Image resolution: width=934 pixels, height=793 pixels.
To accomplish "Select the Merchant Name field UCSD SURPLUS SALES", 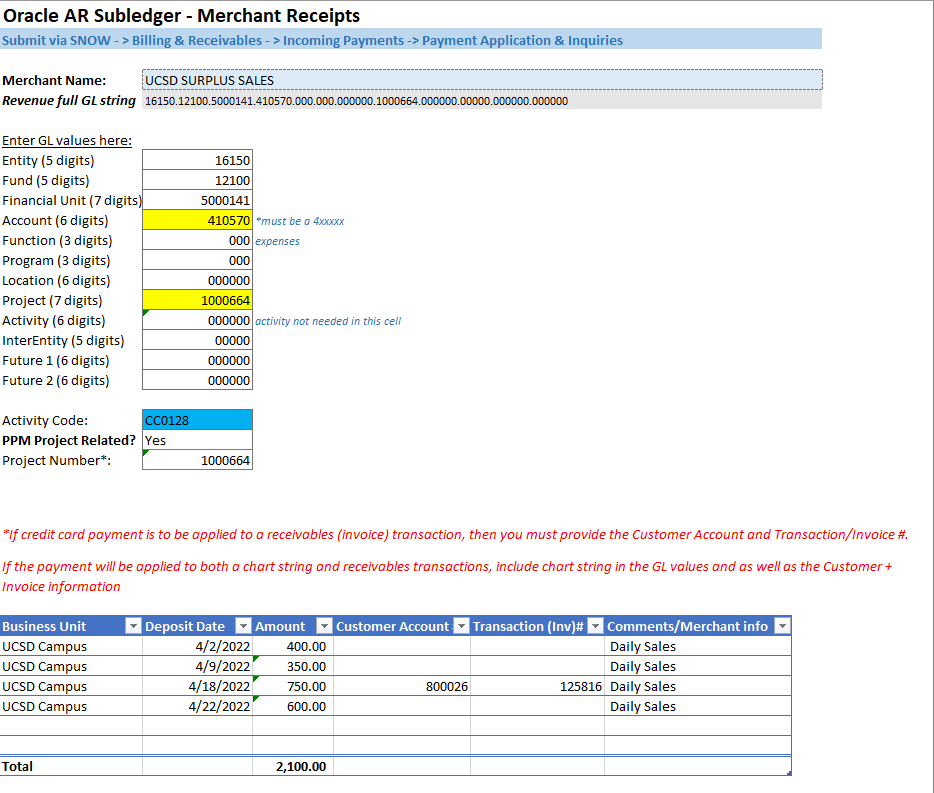I will pyautogui.click(x=482, y=80).
